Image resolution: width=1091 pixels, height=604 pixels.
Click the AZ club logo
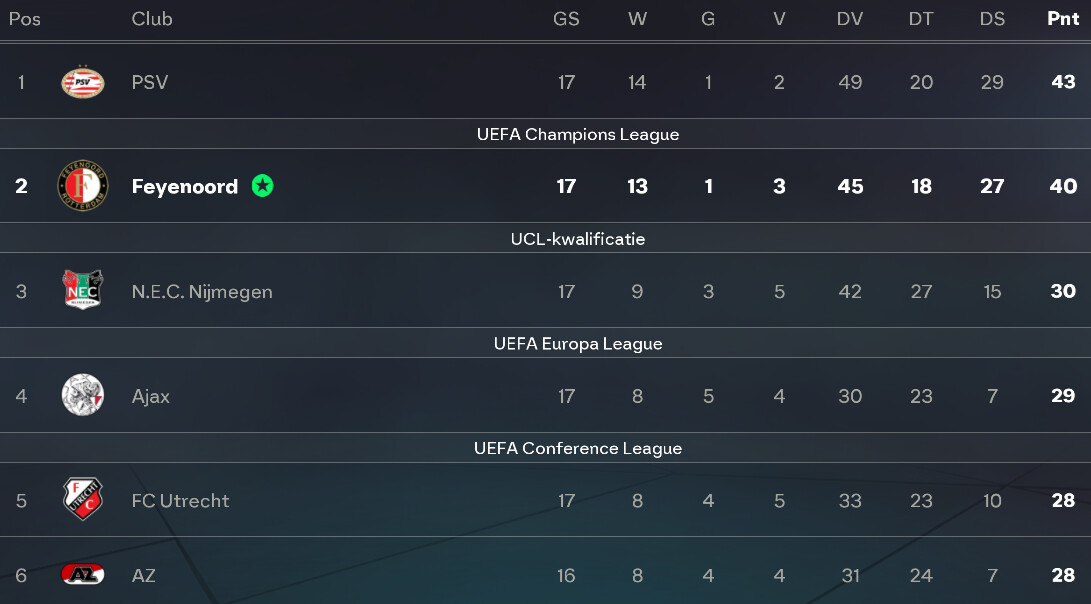(x=82, y=575)
